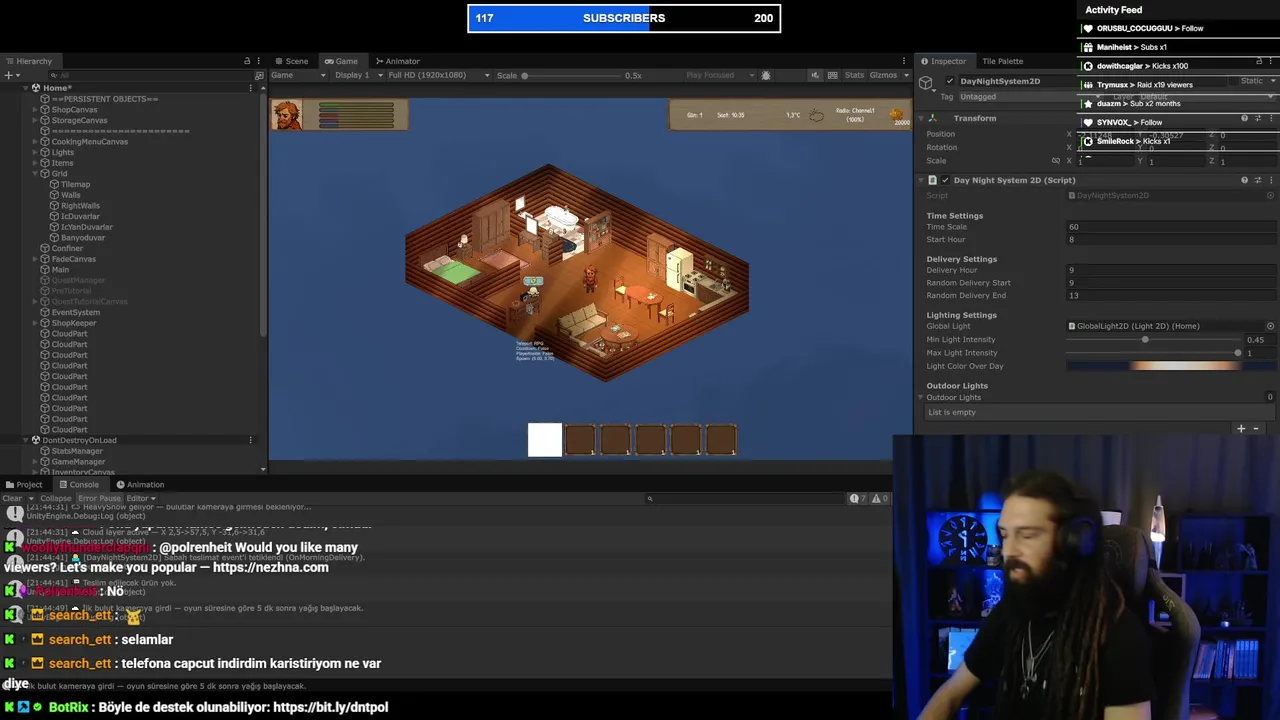Screen dimensions: 1280x720
Task: Open the DontDestroyOnLoad scene kebab options menu
Action: [251, 440]
